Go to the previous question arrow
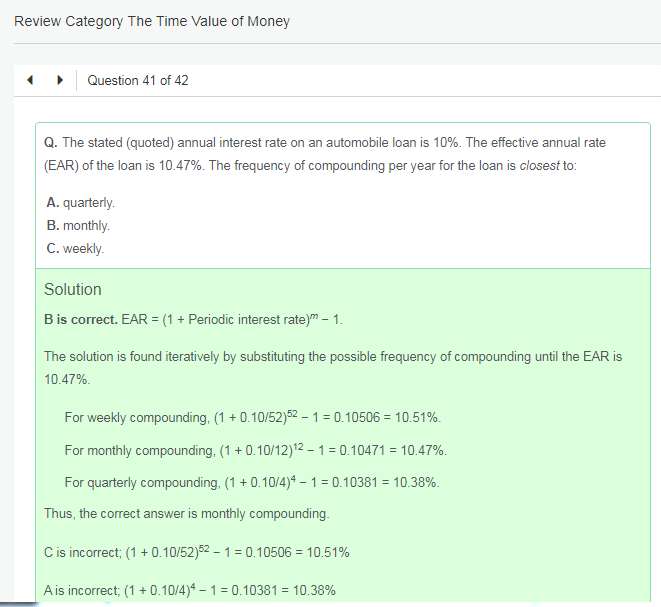Viewport: 661px width, 607px height. (x=31, y=80)
